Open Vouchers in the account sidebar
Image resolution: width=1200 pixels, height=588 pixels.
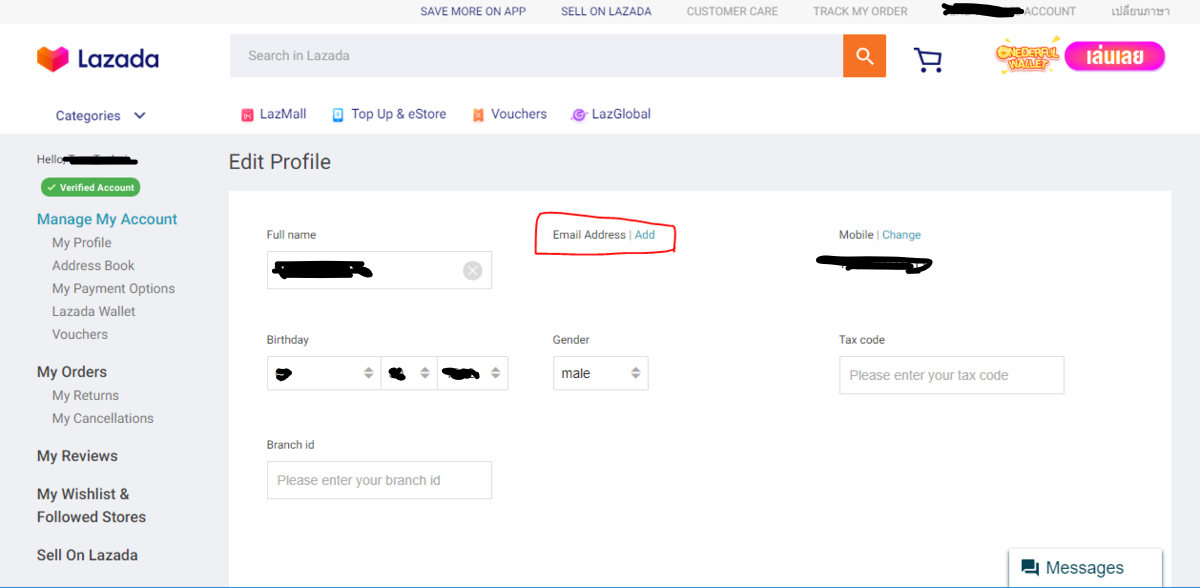pyautogui.click(x=80, y=335)
